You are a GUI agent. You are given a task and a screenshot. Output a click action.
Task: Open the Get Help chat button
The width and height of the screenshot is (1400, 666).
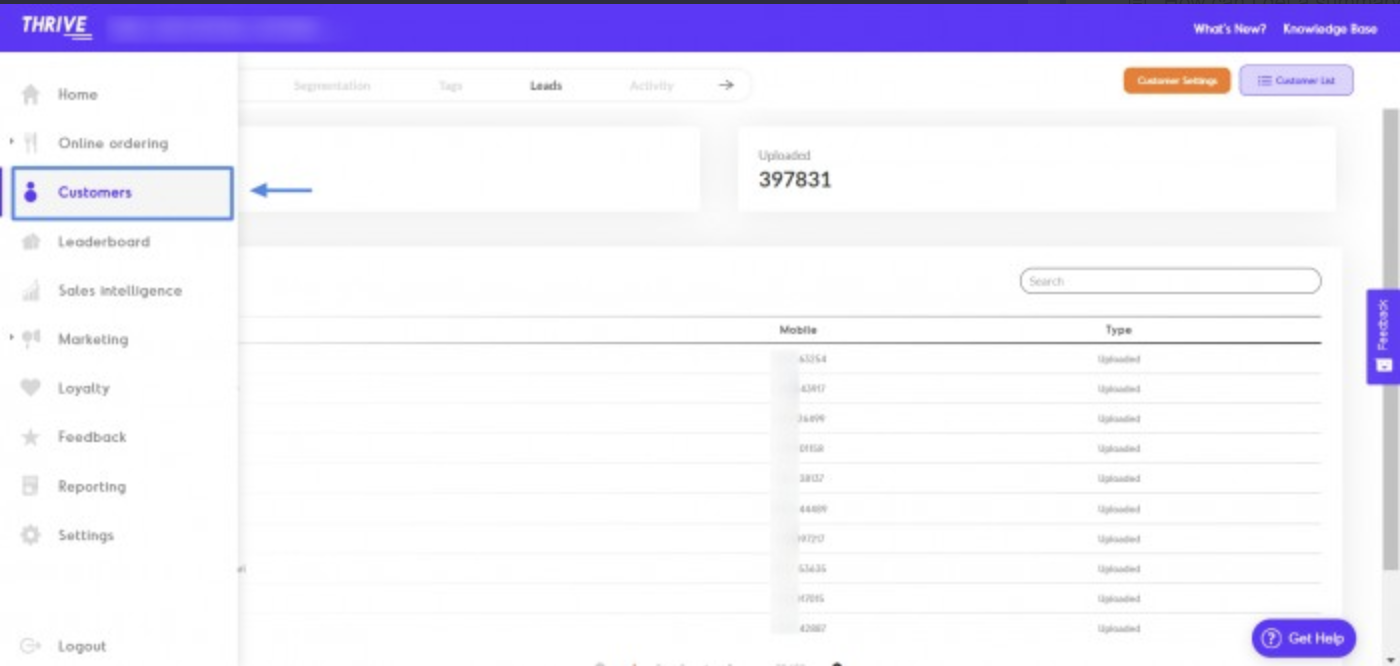(1304, 638)
